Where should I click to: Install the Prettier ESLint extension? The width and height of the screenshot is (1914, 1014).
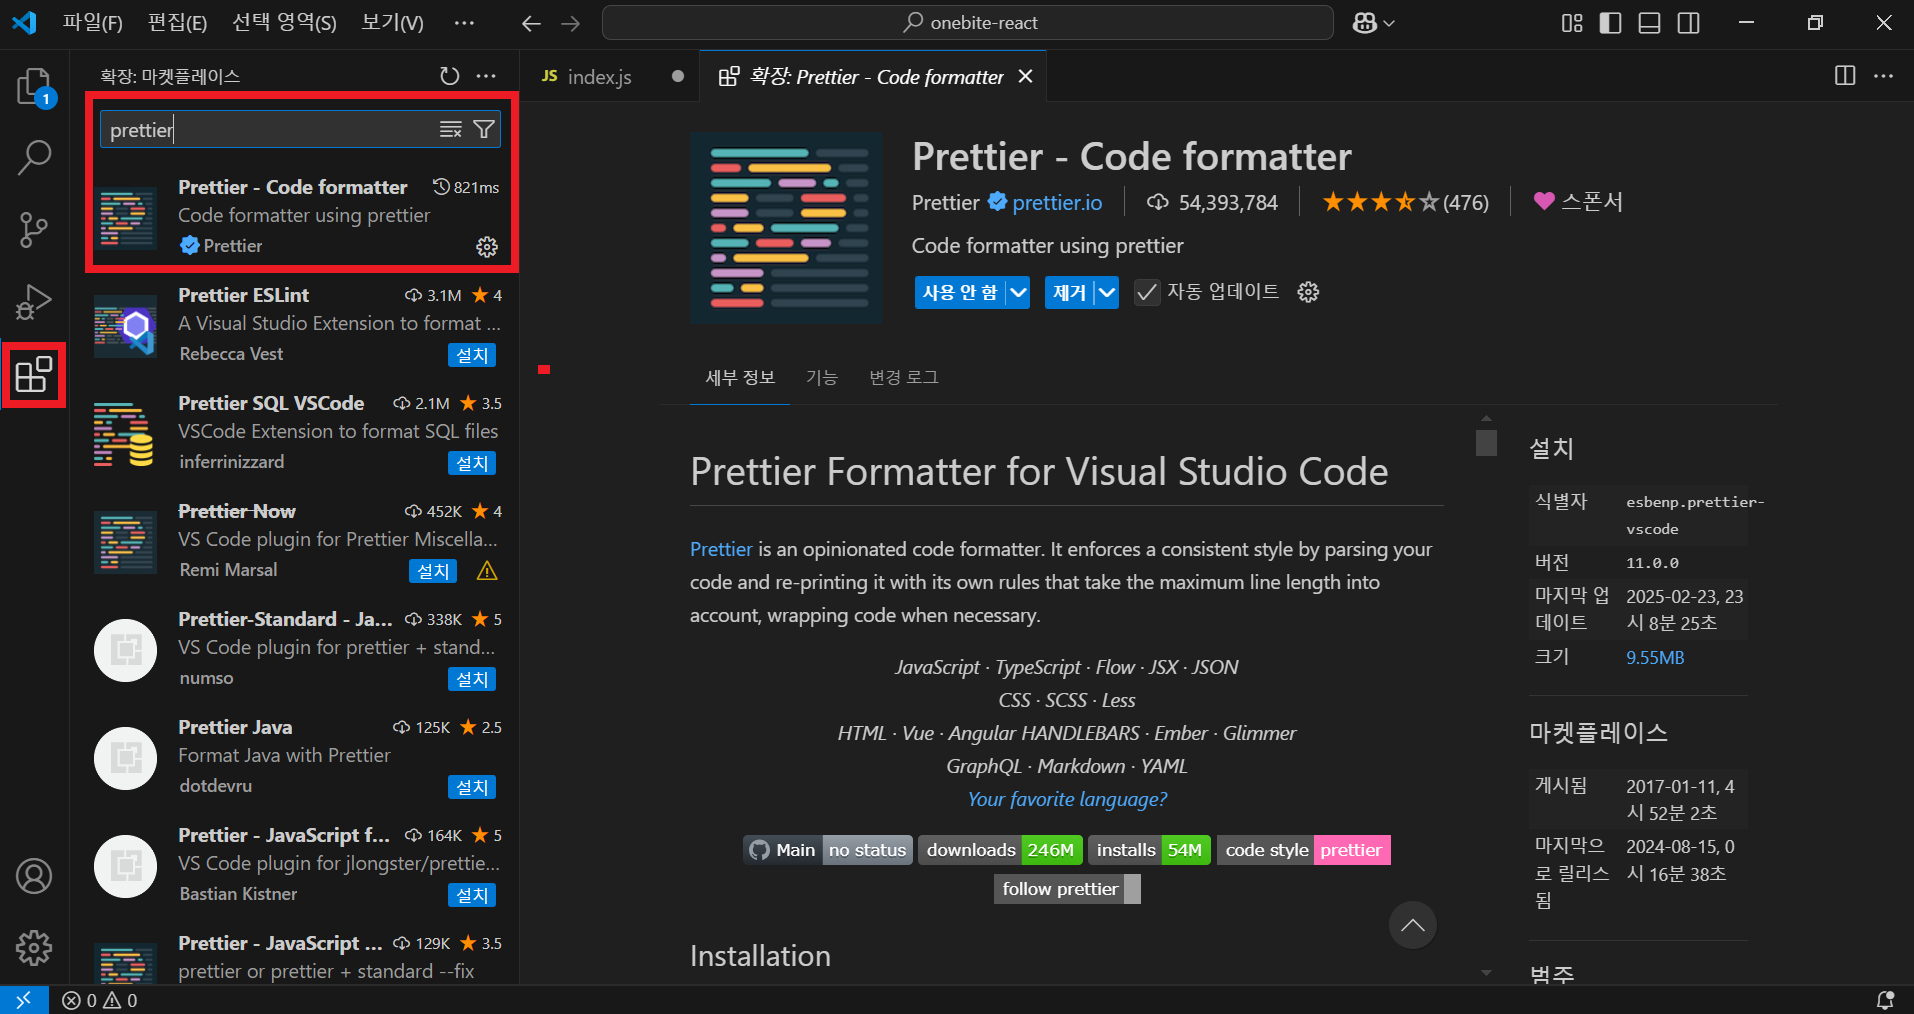click(472, 355)
